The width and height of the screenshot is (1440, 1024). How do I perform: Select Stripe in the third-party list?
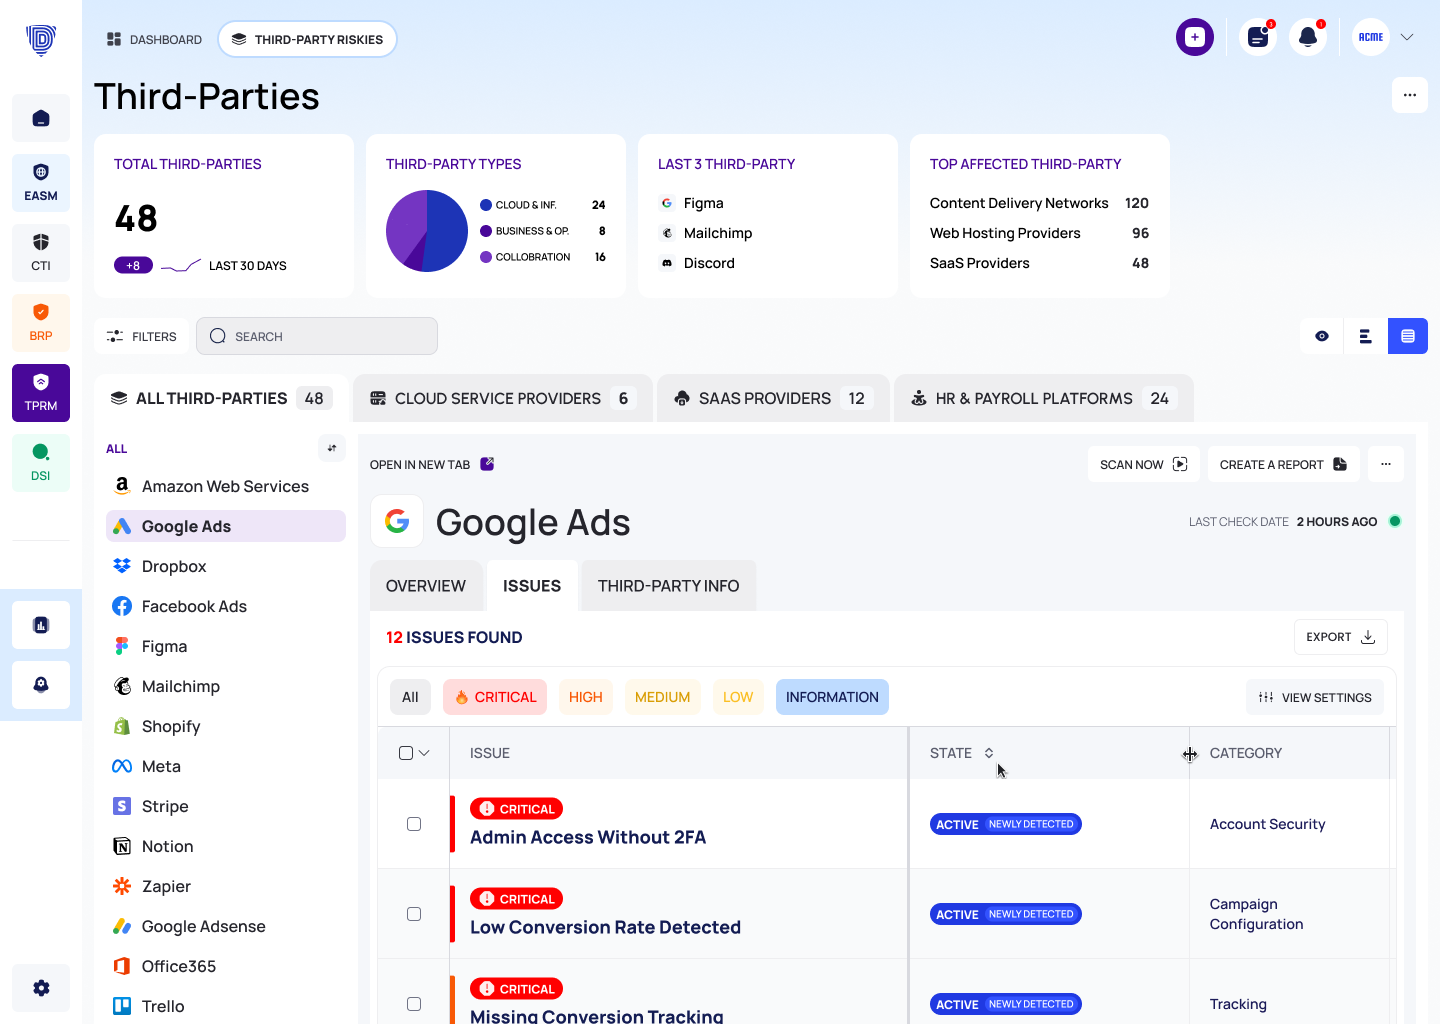226,806
